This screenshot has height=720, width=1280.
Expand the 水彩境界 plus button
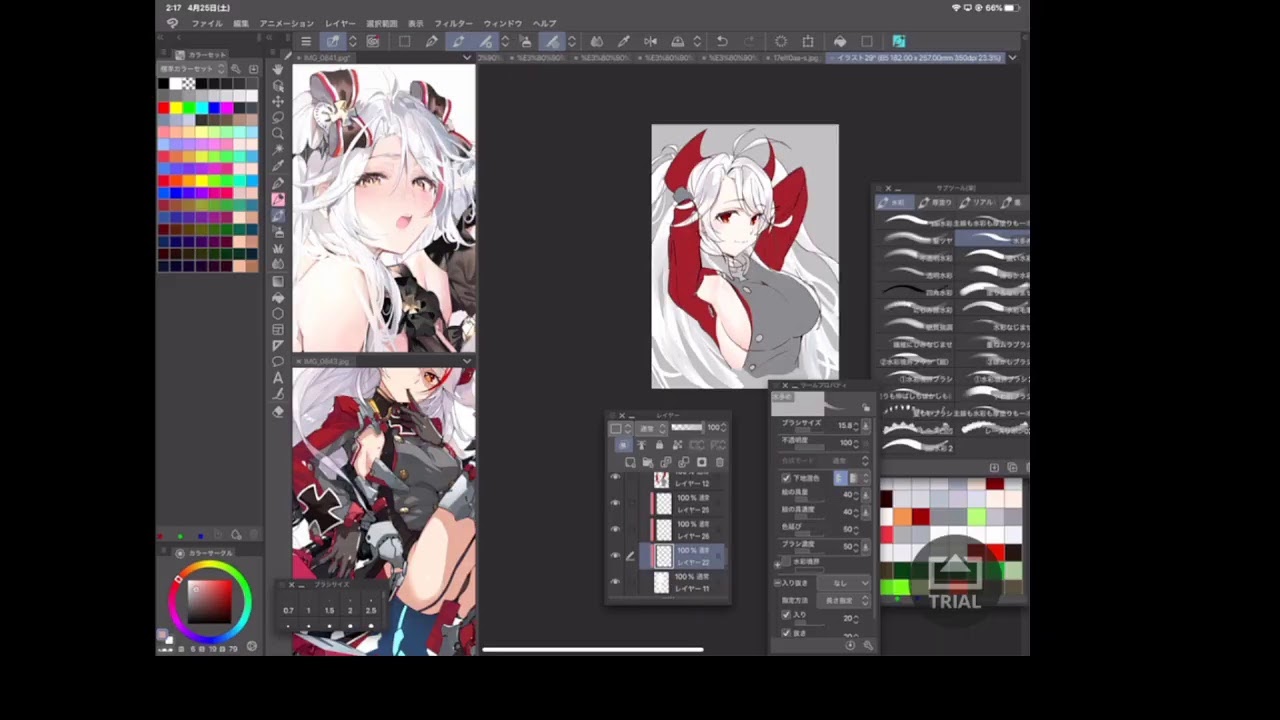click(x=777, y=564)
